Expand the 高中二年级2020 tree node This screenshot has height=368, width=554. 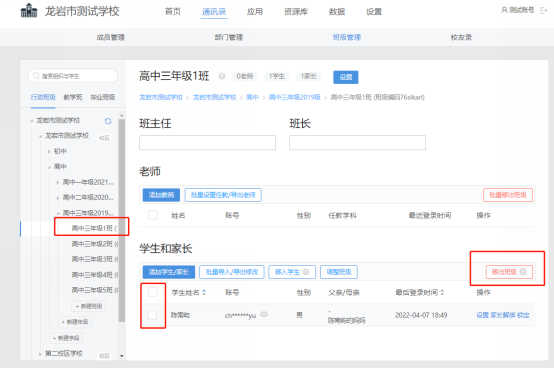tap(58, 198)
